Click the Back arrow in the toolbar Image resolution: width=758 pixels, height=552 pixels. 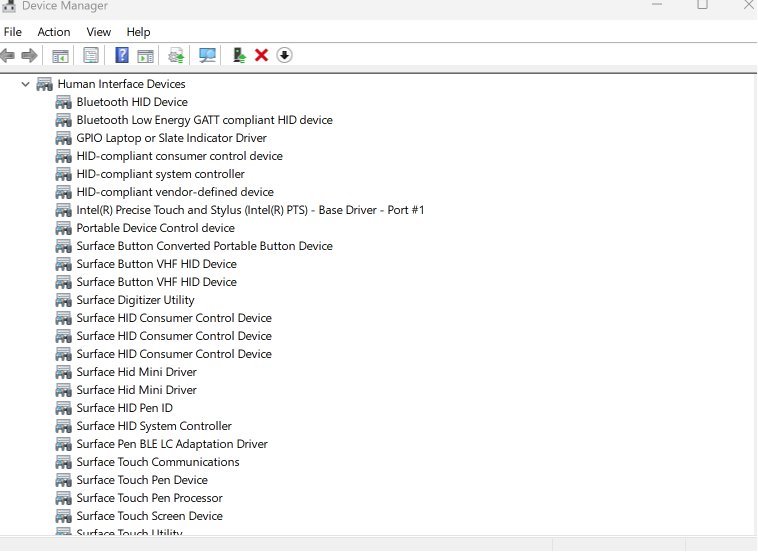(7, 56)
